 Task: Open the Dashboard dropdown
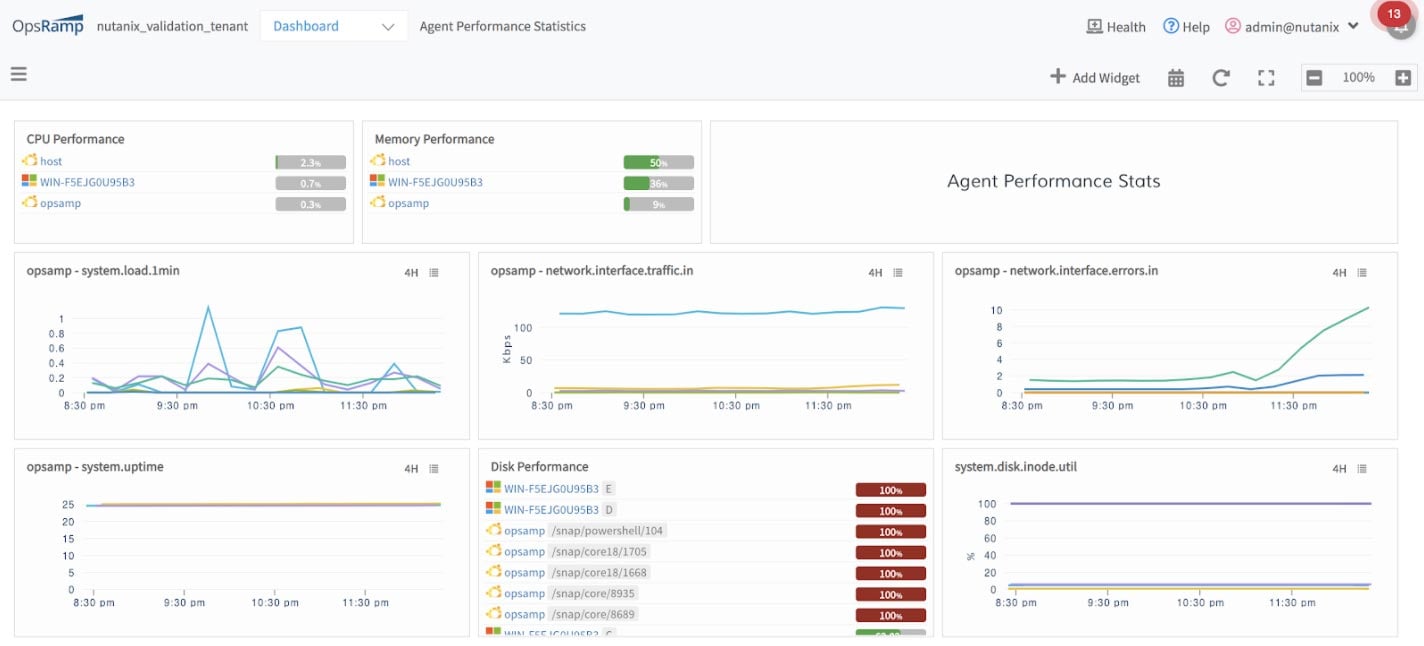point(333,26)
